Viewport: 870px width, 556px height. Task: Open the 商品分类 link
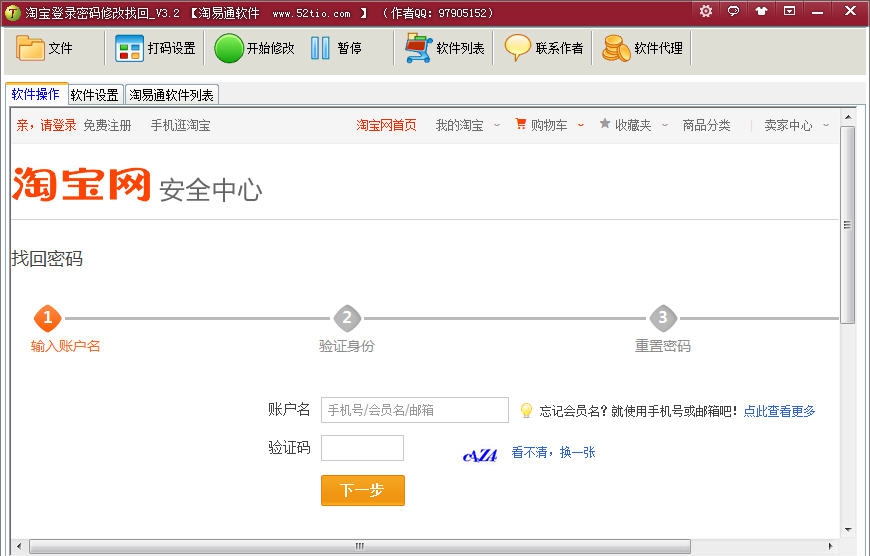pos(706,125)
